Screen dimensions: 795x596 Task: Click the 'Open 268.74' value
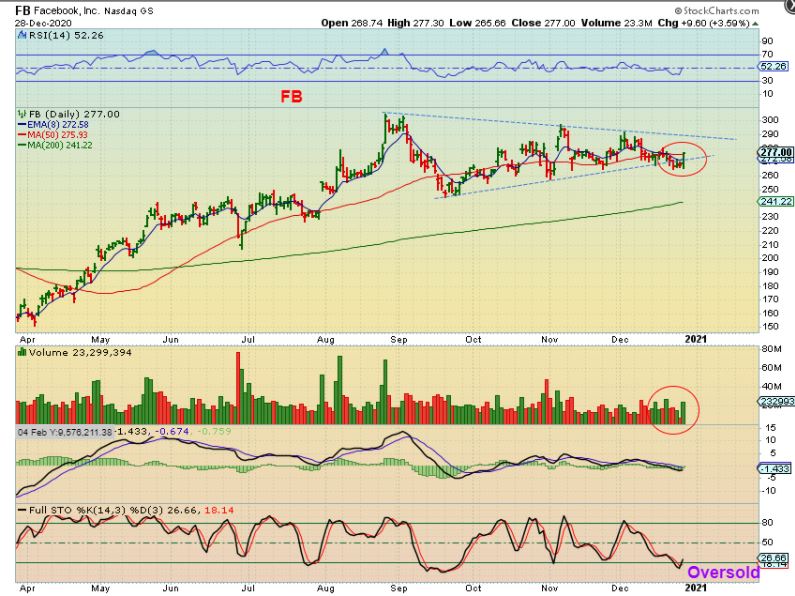(x=352, y=23)
